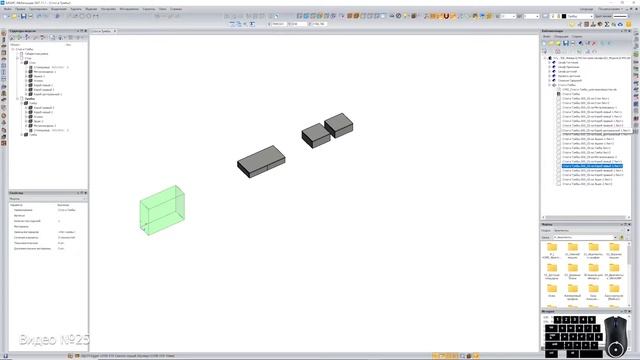Screen dimensions: 640x360
Task: Close the 'Стол и Тумба' document tab
Action: coord(115,31)
